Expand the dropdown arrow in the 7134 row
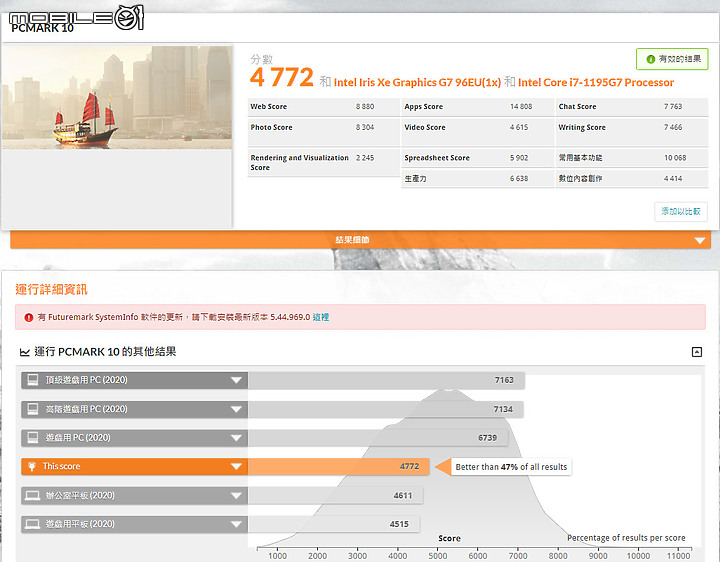Image resolution: width=720 pixels, height=562 pixels. pyautogui.click(x=236, y=409)
